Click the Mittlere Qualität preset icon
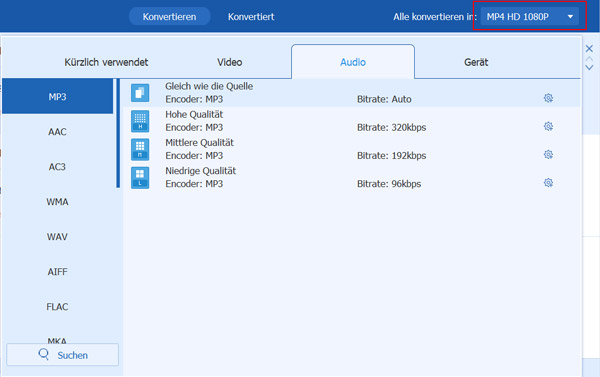The image size is (600, 377). [x=140, y=149]
